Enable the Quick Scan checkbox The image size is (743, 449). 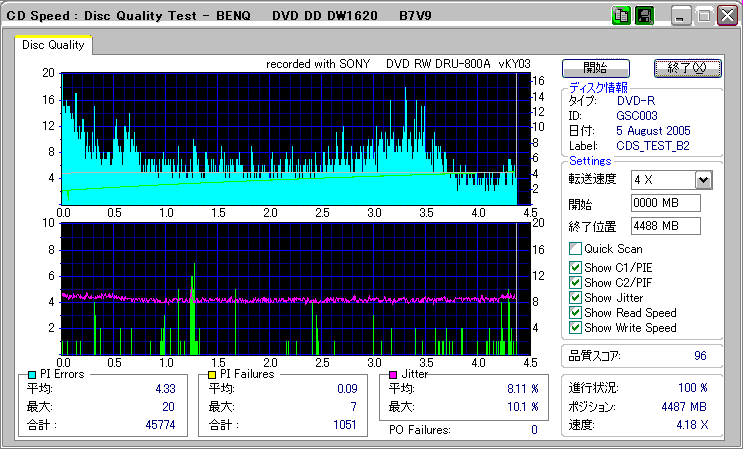[x=575, y=249]
